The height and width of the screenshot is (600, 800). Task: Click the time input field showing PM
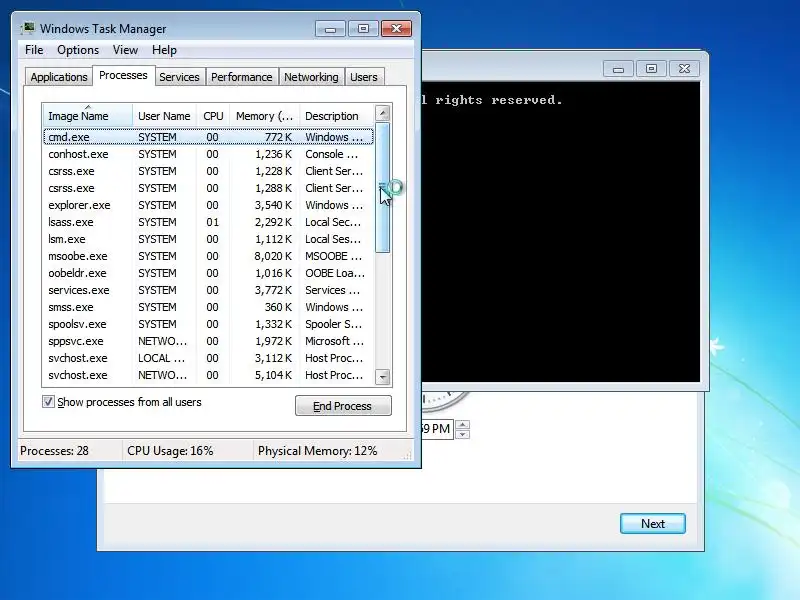[437, 429]
